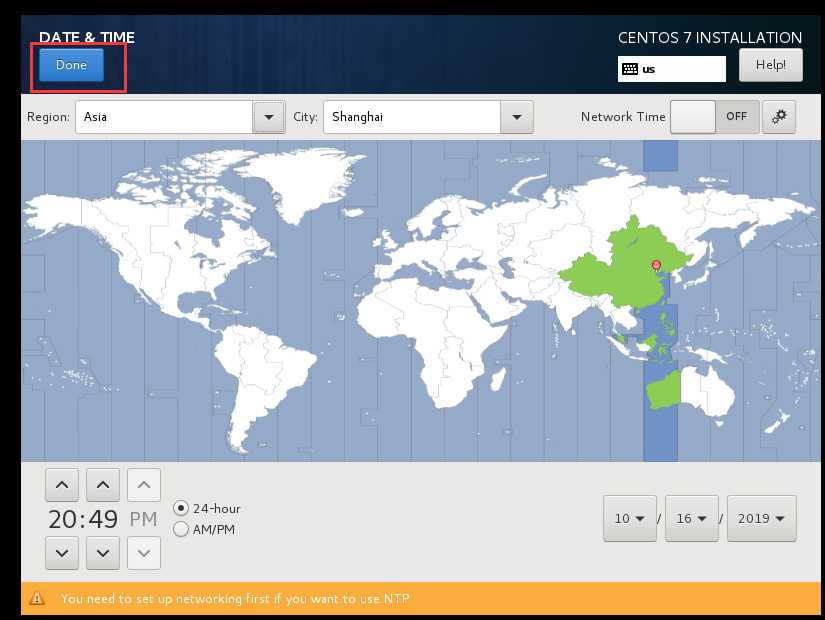Screen dimensions: 825x620
Task: Click on Australia on the timezone map
Action: pyautogui.click(x=692, y=392)
